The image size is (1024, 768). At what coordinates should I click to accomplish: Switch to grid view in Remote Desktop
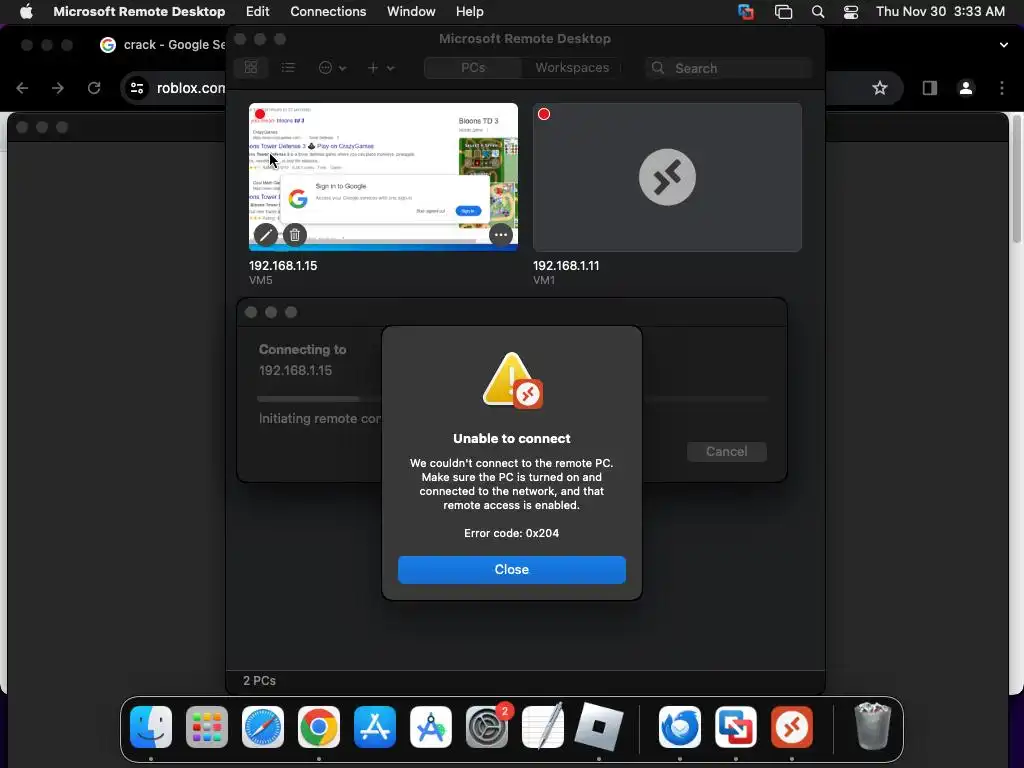[x=251, y=67]
